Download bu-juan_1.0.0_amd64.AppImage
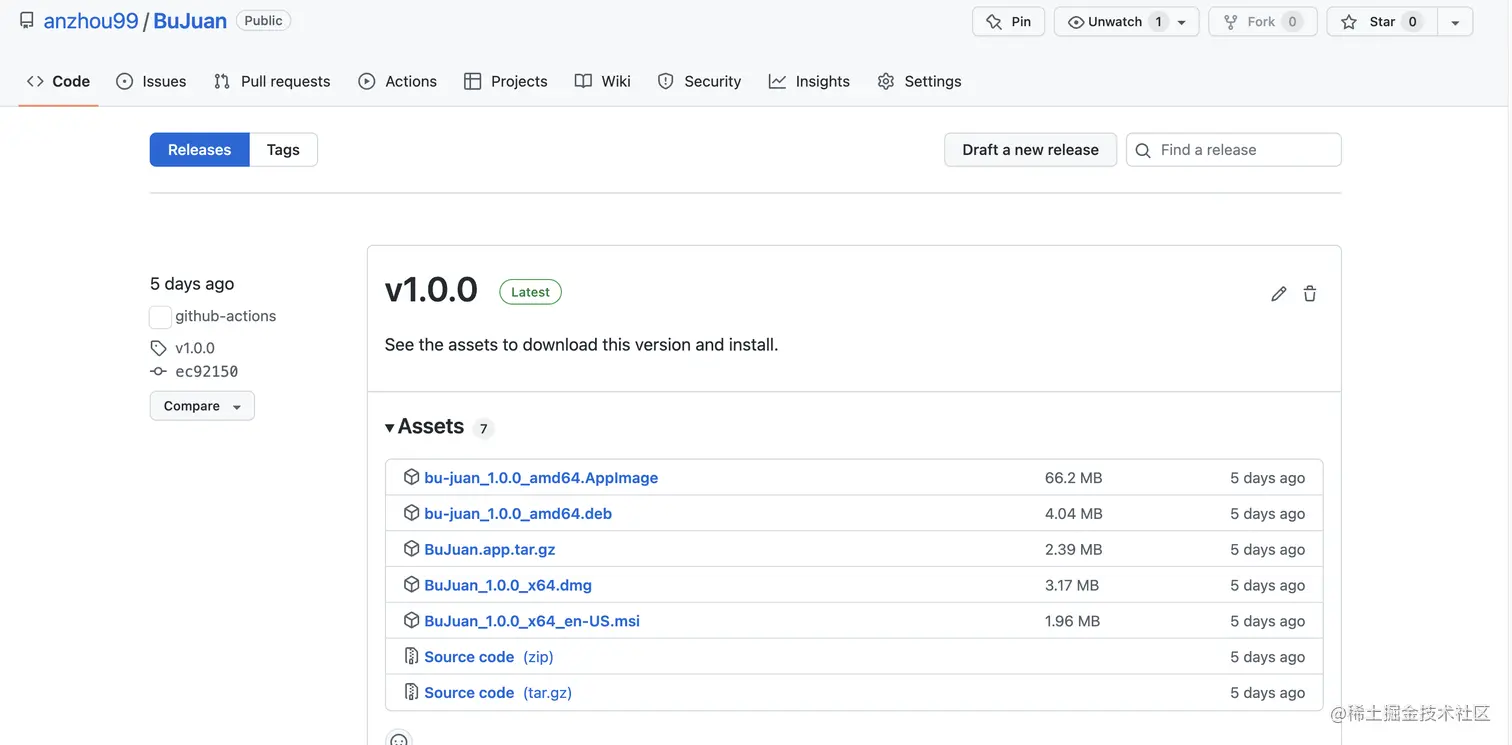 click(541, 478)
